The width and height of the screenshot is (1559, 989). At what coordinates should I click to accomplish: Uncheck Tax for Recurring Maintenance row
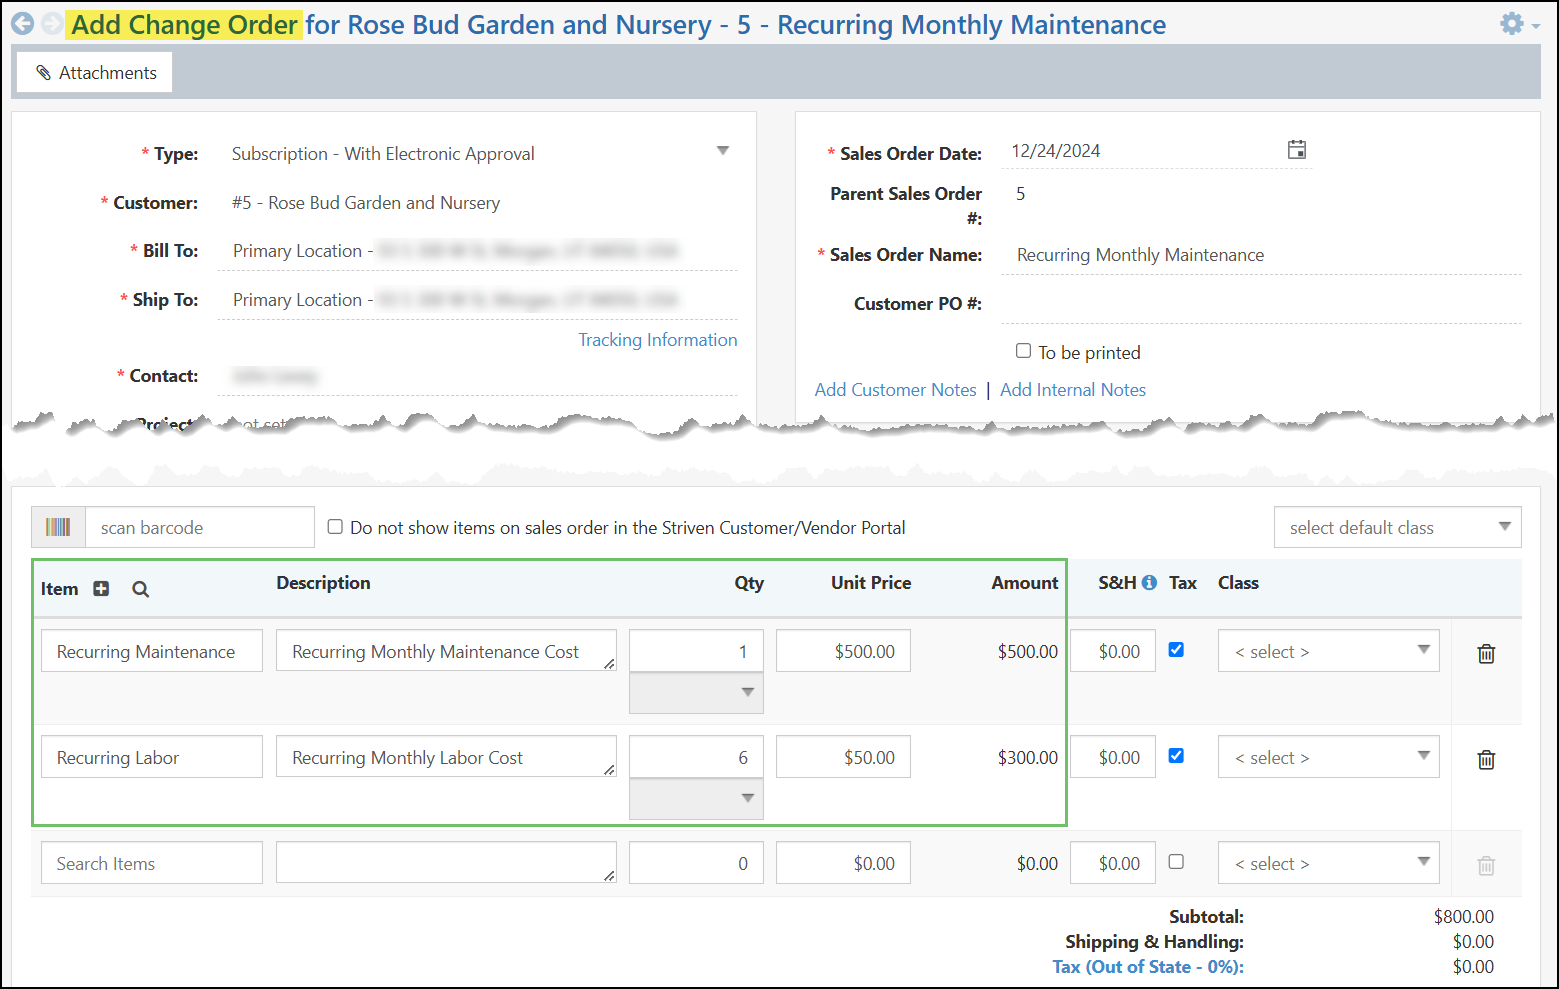(x=1176, y=650)
